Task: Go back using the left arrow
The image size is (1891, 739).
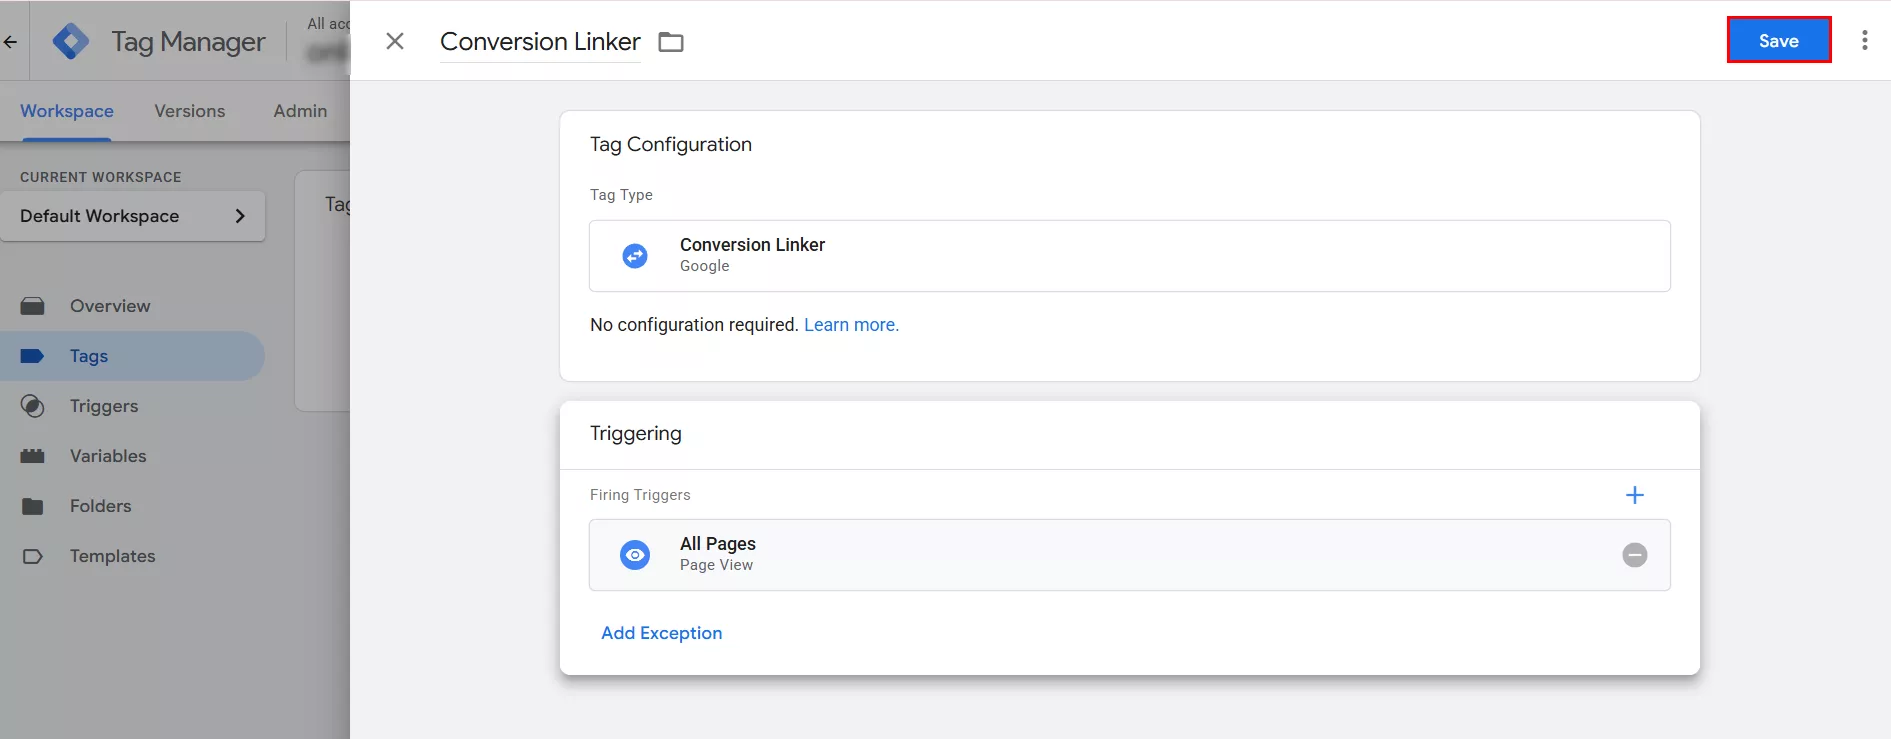Action: click(x=11, y=42)
